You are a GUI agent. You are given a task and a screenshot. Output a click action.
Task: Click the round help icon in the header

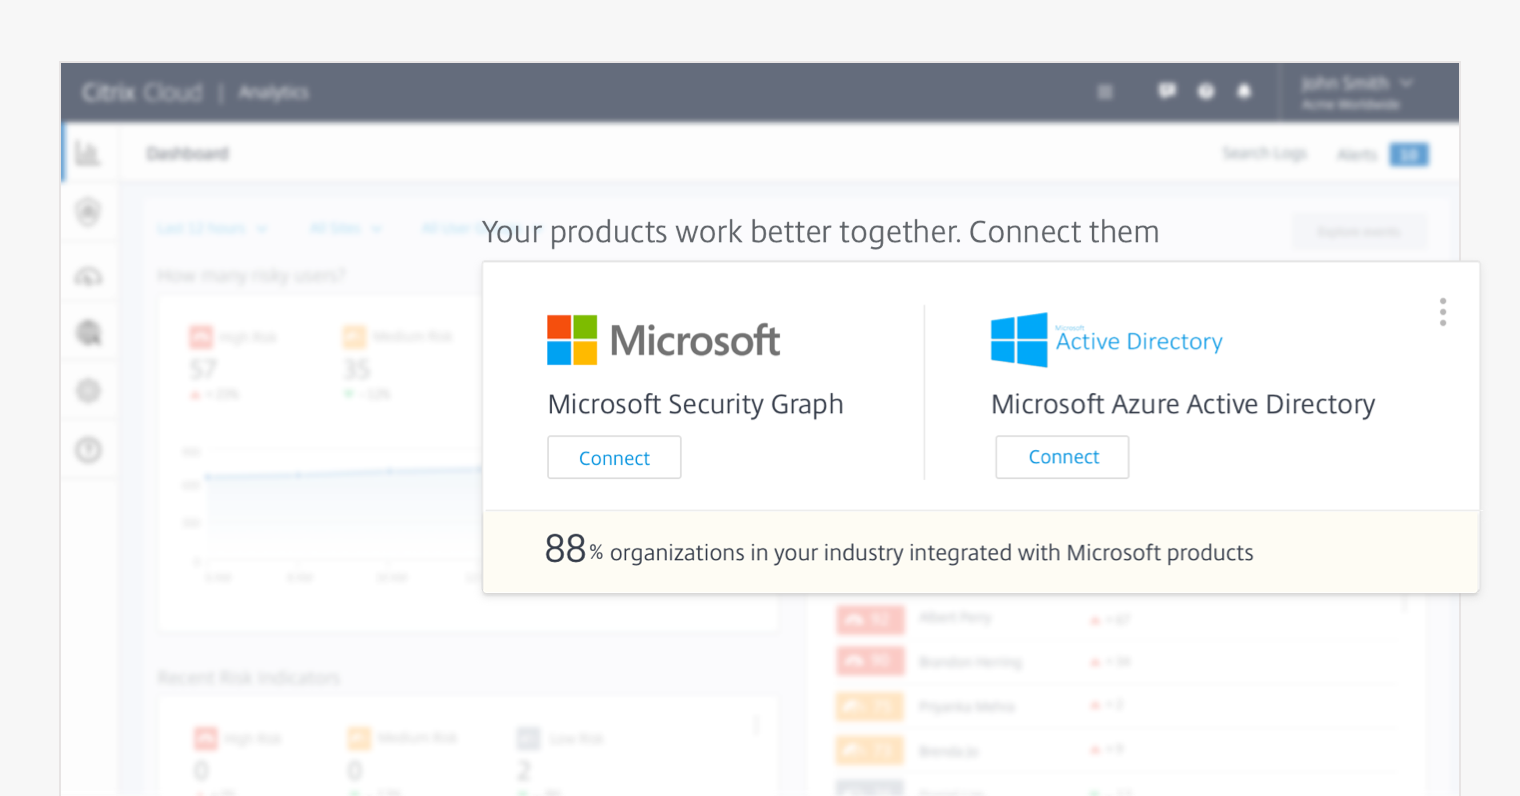click(x=1206, y=91)
